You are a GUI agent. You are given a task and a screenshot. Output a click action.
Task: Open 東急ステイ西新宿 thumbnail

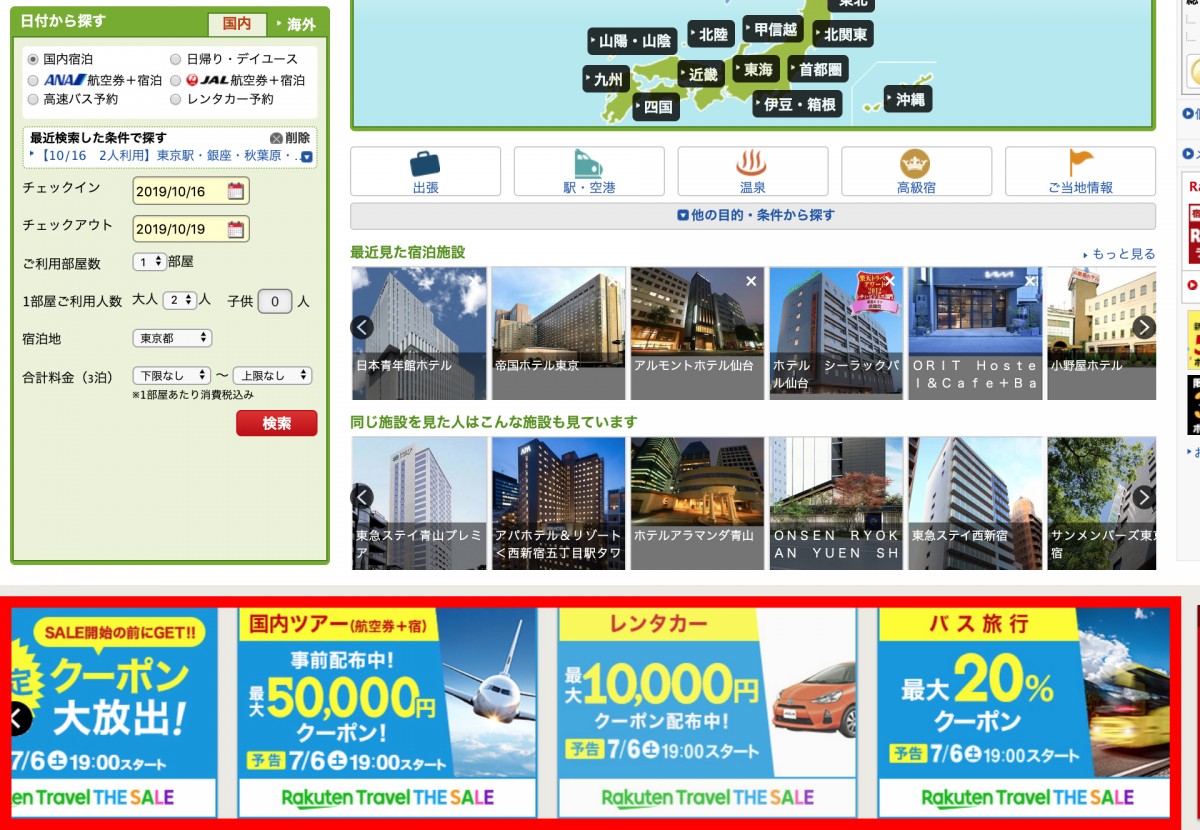click(975, 503)
